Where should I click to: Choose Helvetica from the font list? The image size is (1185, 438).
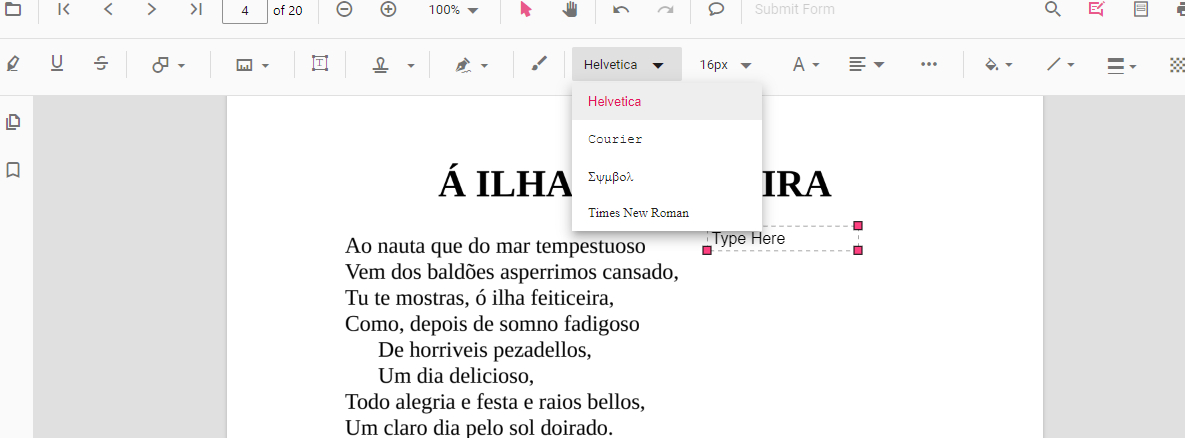pyautogui.click(x=667, y=101)
